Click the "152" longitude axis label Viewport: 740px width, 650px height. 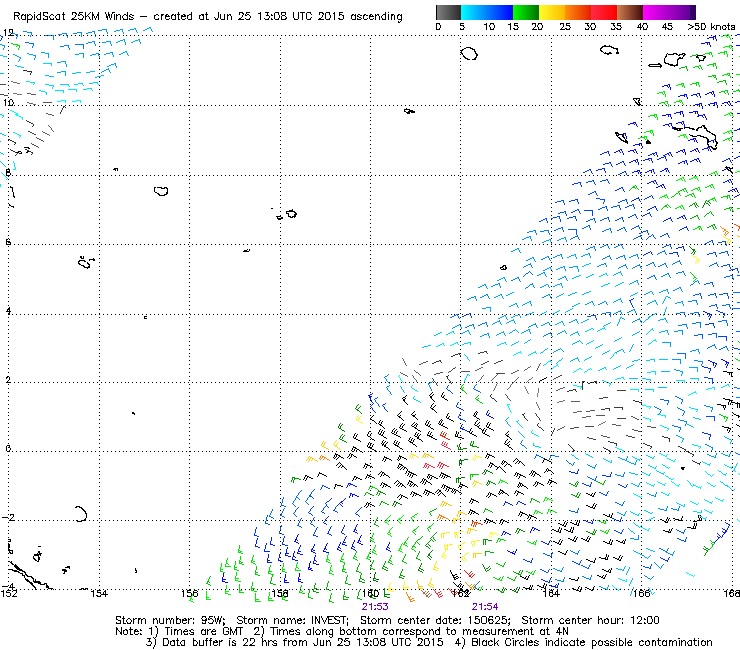(x=8, y=594)
